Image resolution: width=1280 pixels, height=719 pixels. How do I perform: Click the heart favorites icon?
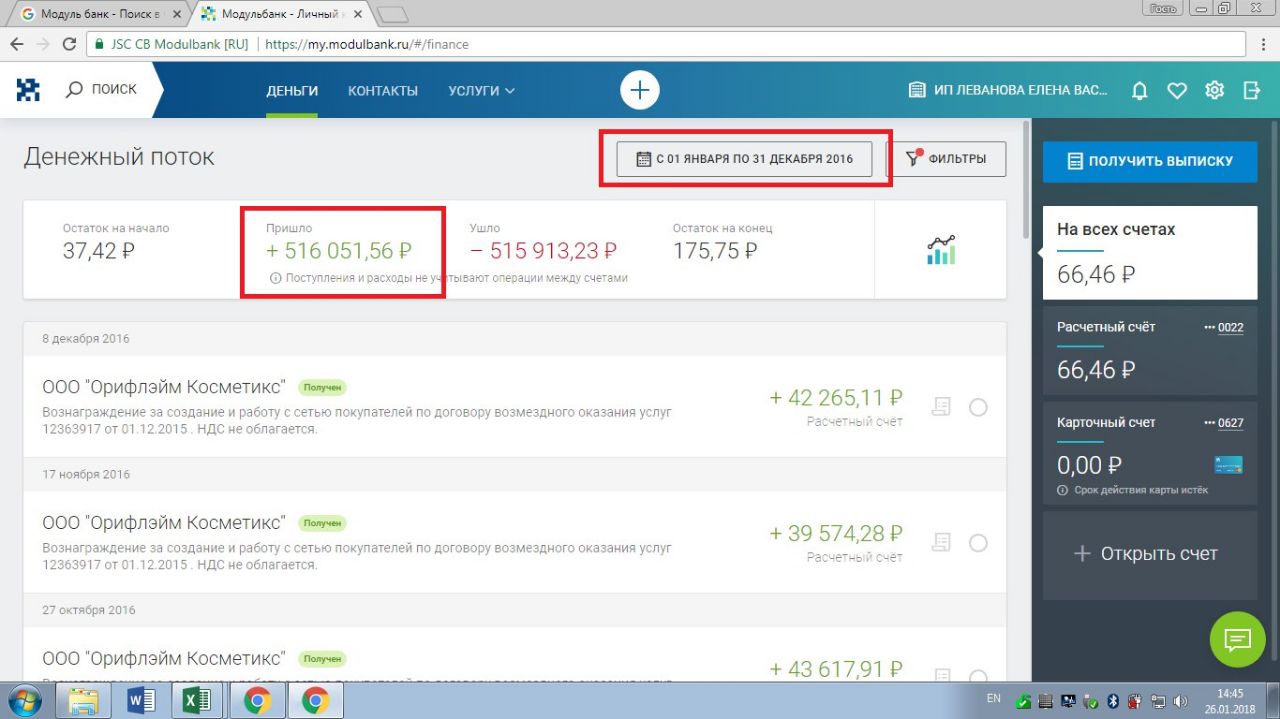coord(1177,91)
